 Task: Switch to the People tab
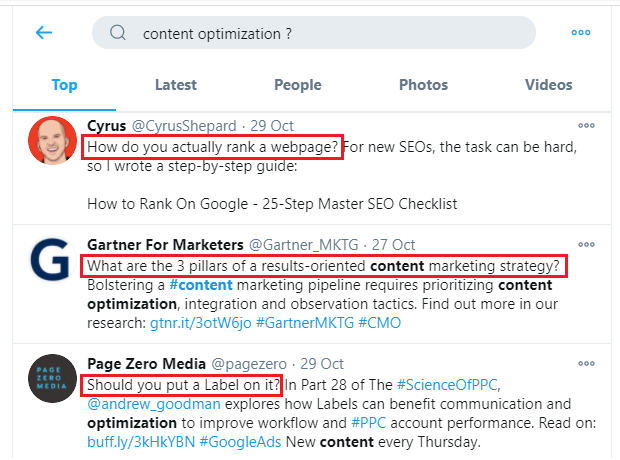point(298,85)
